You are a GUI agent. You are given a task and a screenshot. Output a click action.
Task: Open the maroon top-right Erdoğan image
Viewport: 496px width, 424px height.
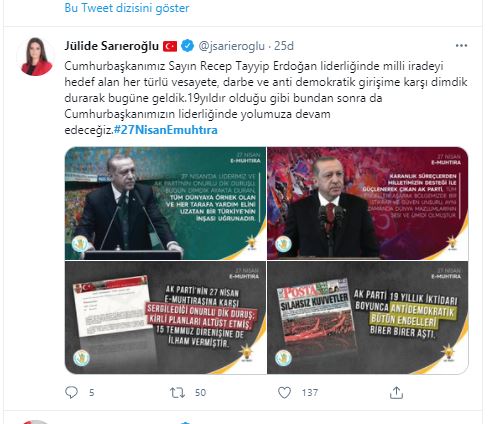click(x=368, y=203)
